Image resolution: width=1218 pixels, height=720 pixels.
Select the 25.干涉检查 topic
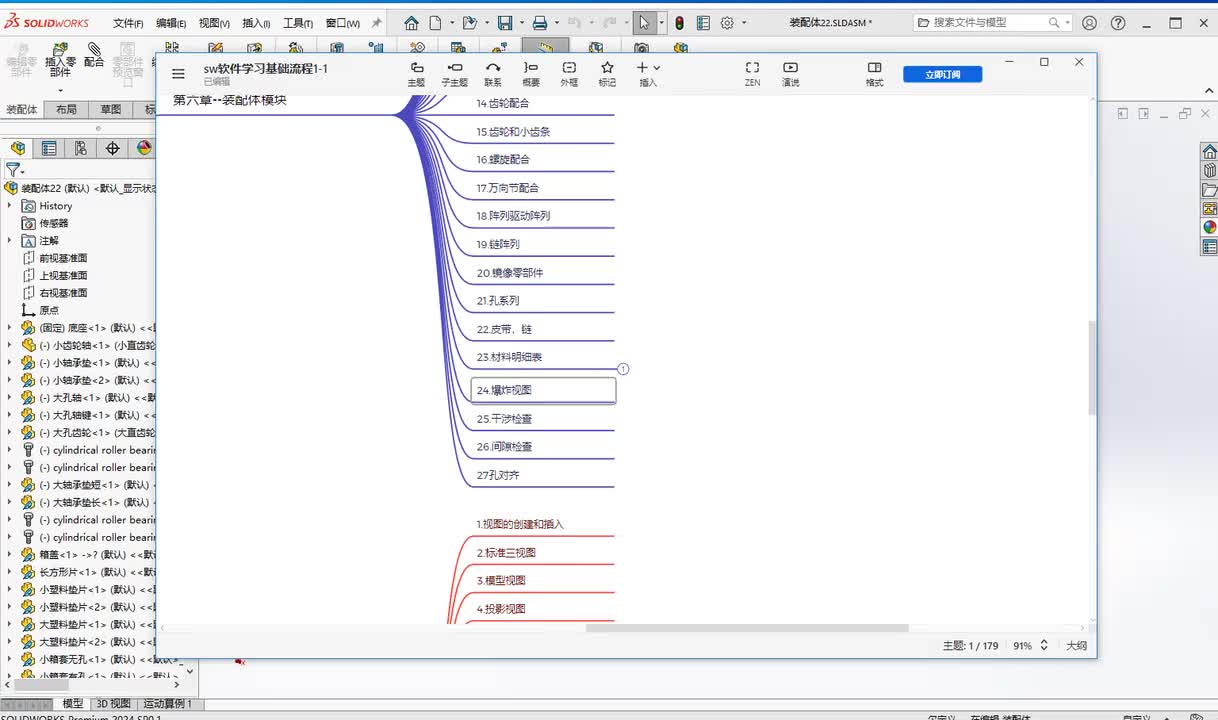click(505, 419)
